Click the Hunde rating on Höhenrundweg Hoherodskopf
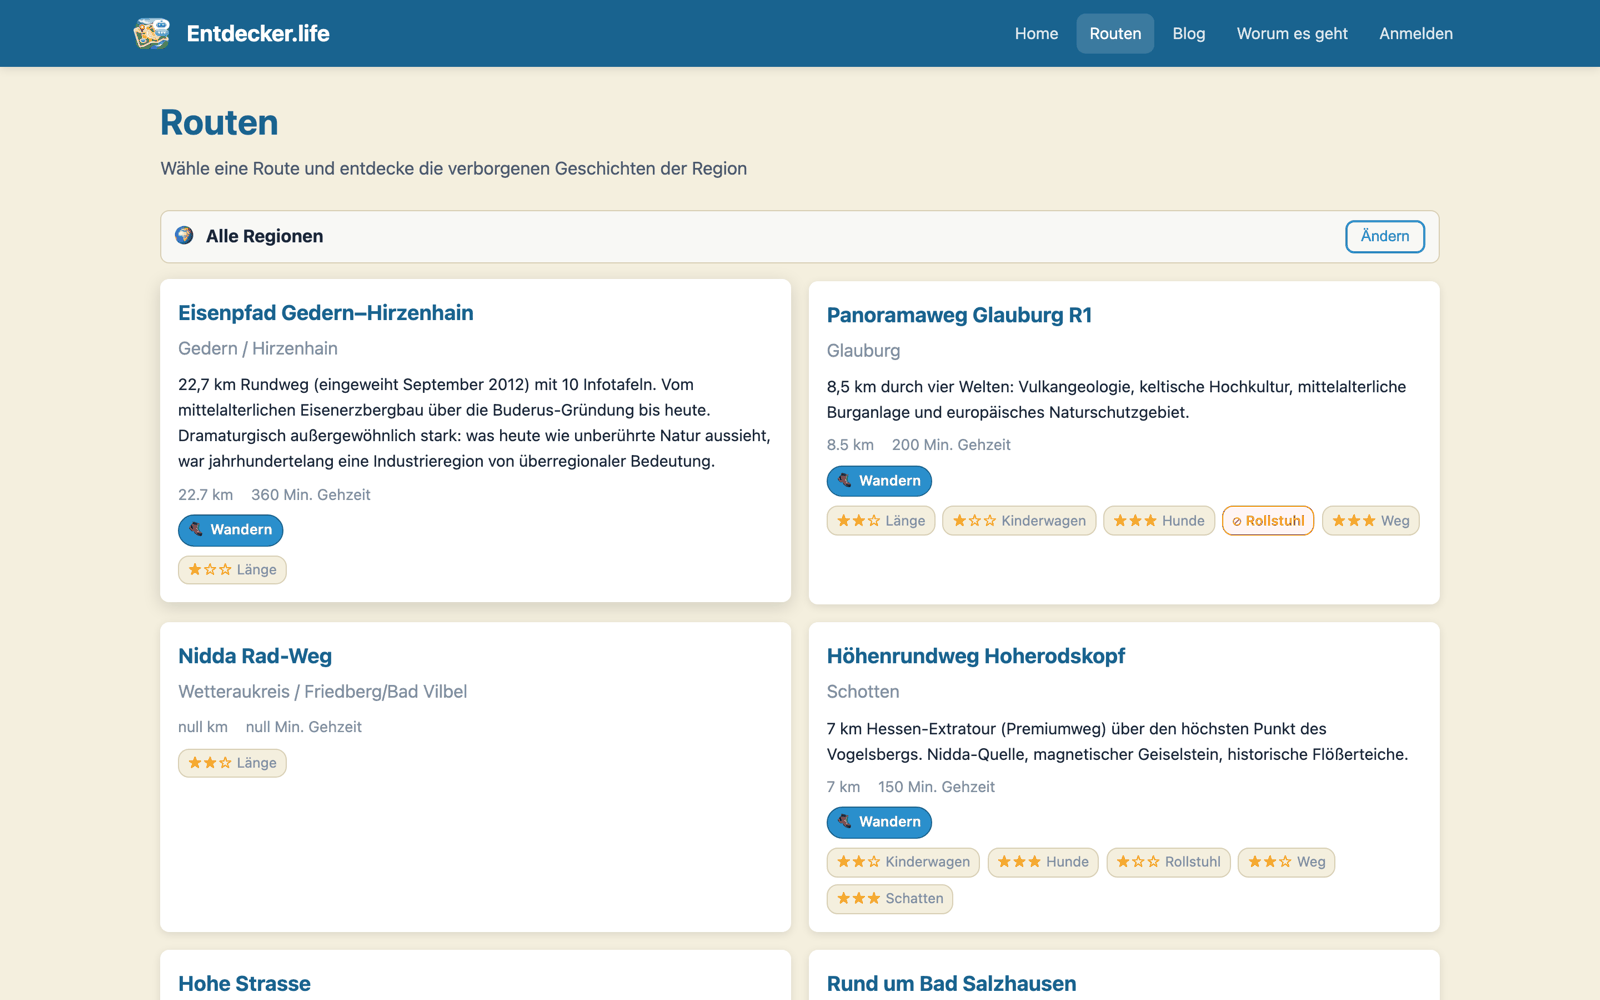This screenshot has height=1000, width=1600. pos(1043,862)
